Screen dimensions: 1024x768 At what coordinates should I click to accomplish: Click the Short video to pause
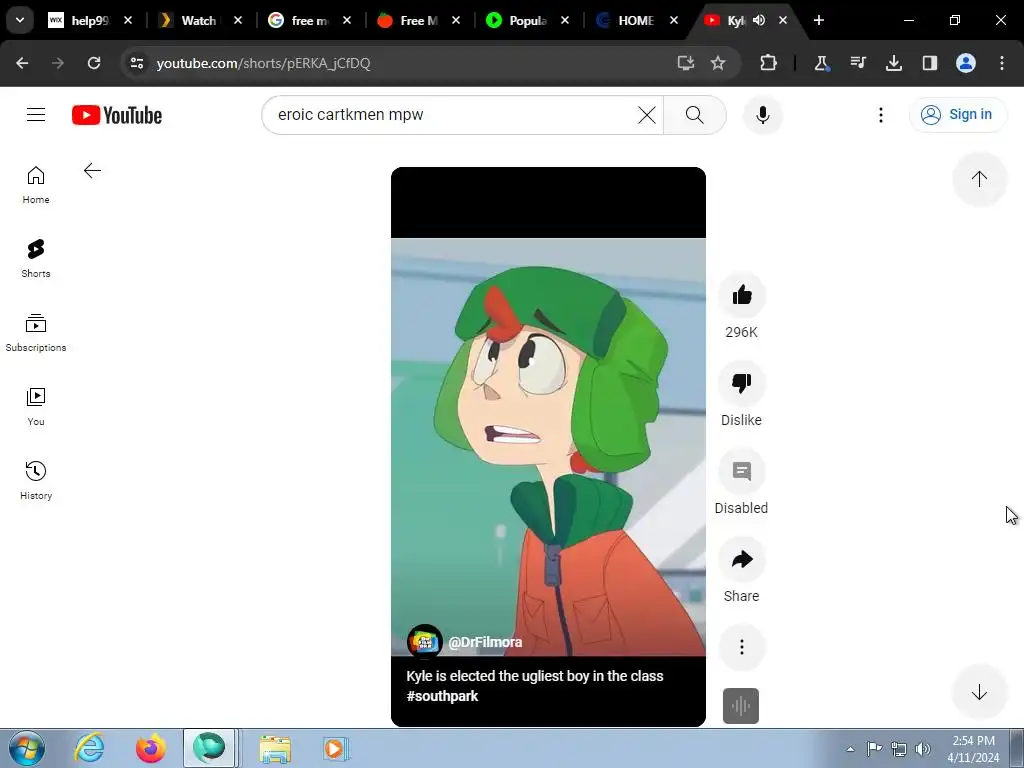point(548,447)
